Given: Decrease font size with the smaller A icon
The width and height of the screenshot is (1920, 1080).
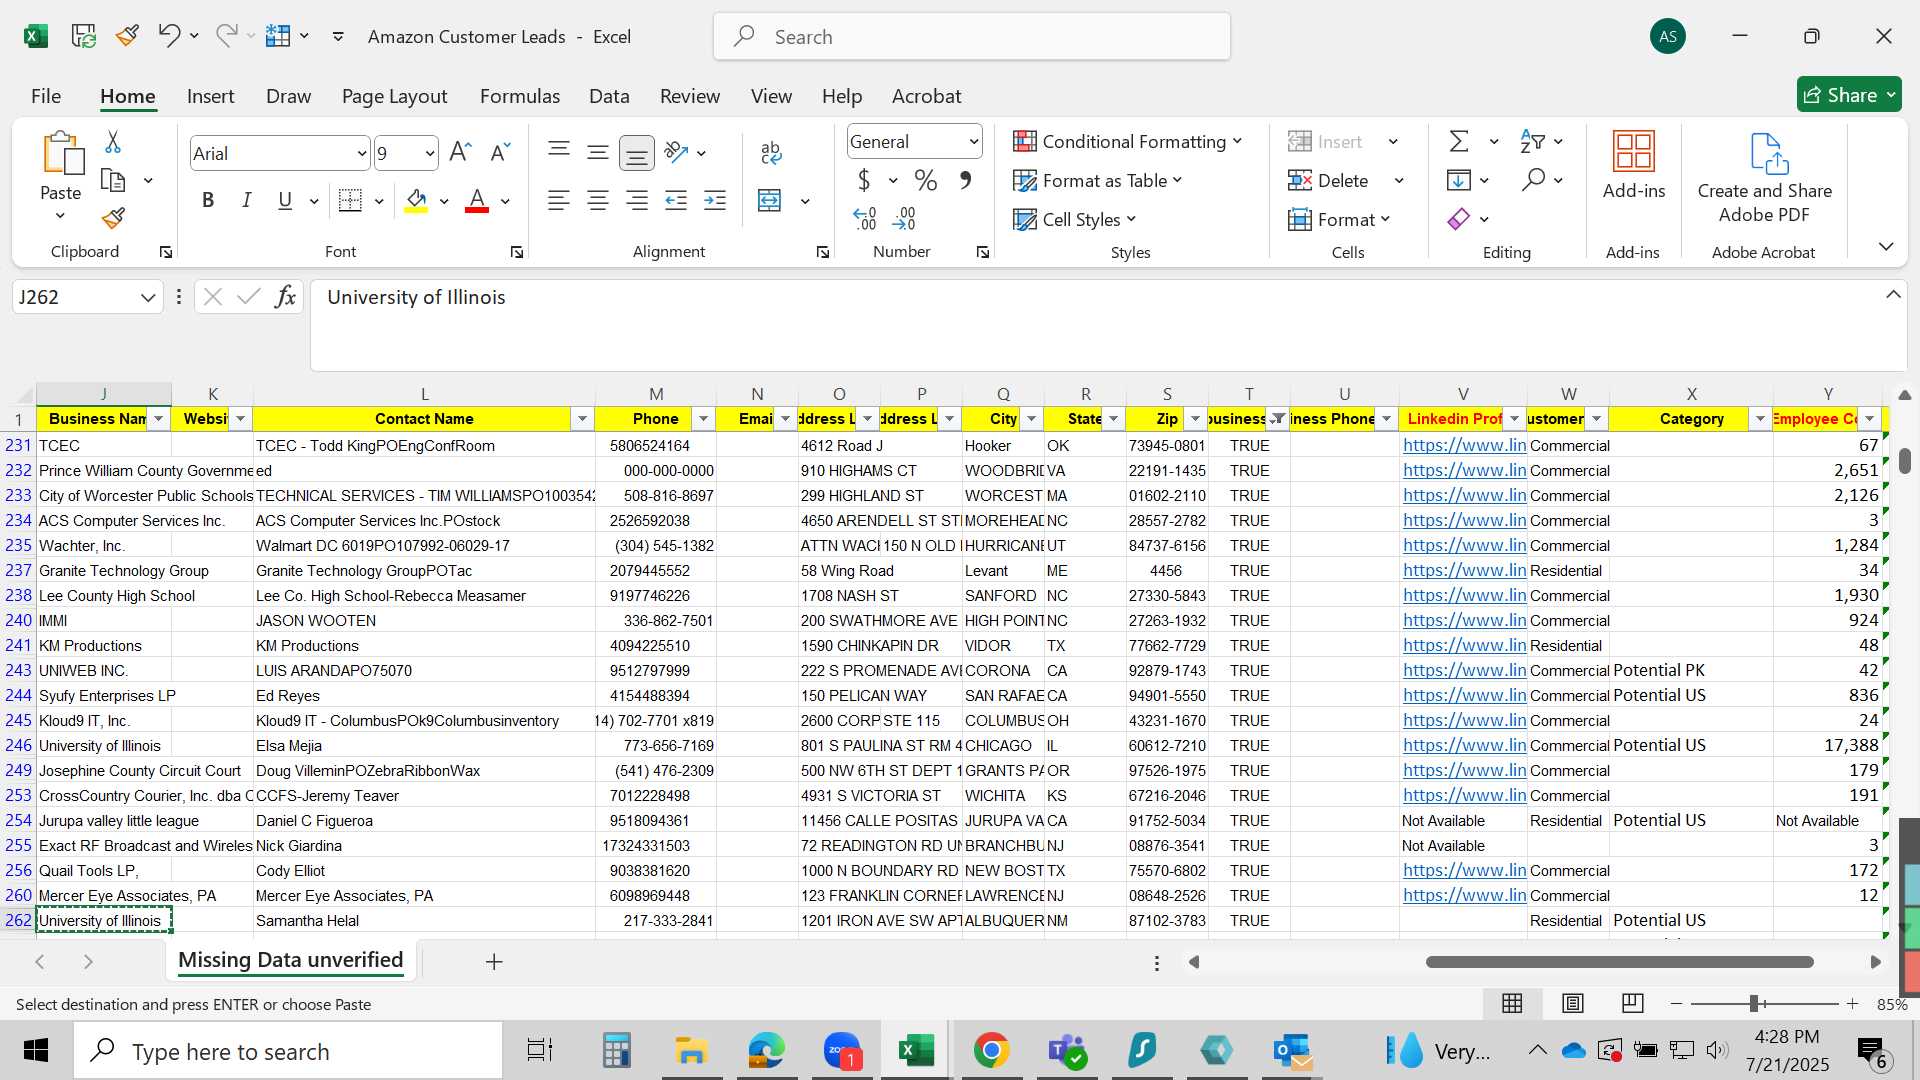Looking at the screenshot, I should 500,152.
